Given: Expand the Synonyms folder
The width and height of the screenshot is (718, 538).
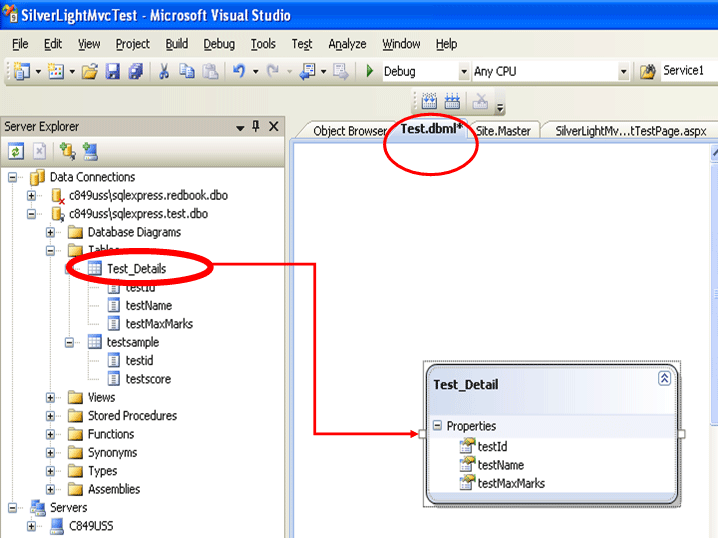Looking at the screenshot, I should tap(50, 452).
